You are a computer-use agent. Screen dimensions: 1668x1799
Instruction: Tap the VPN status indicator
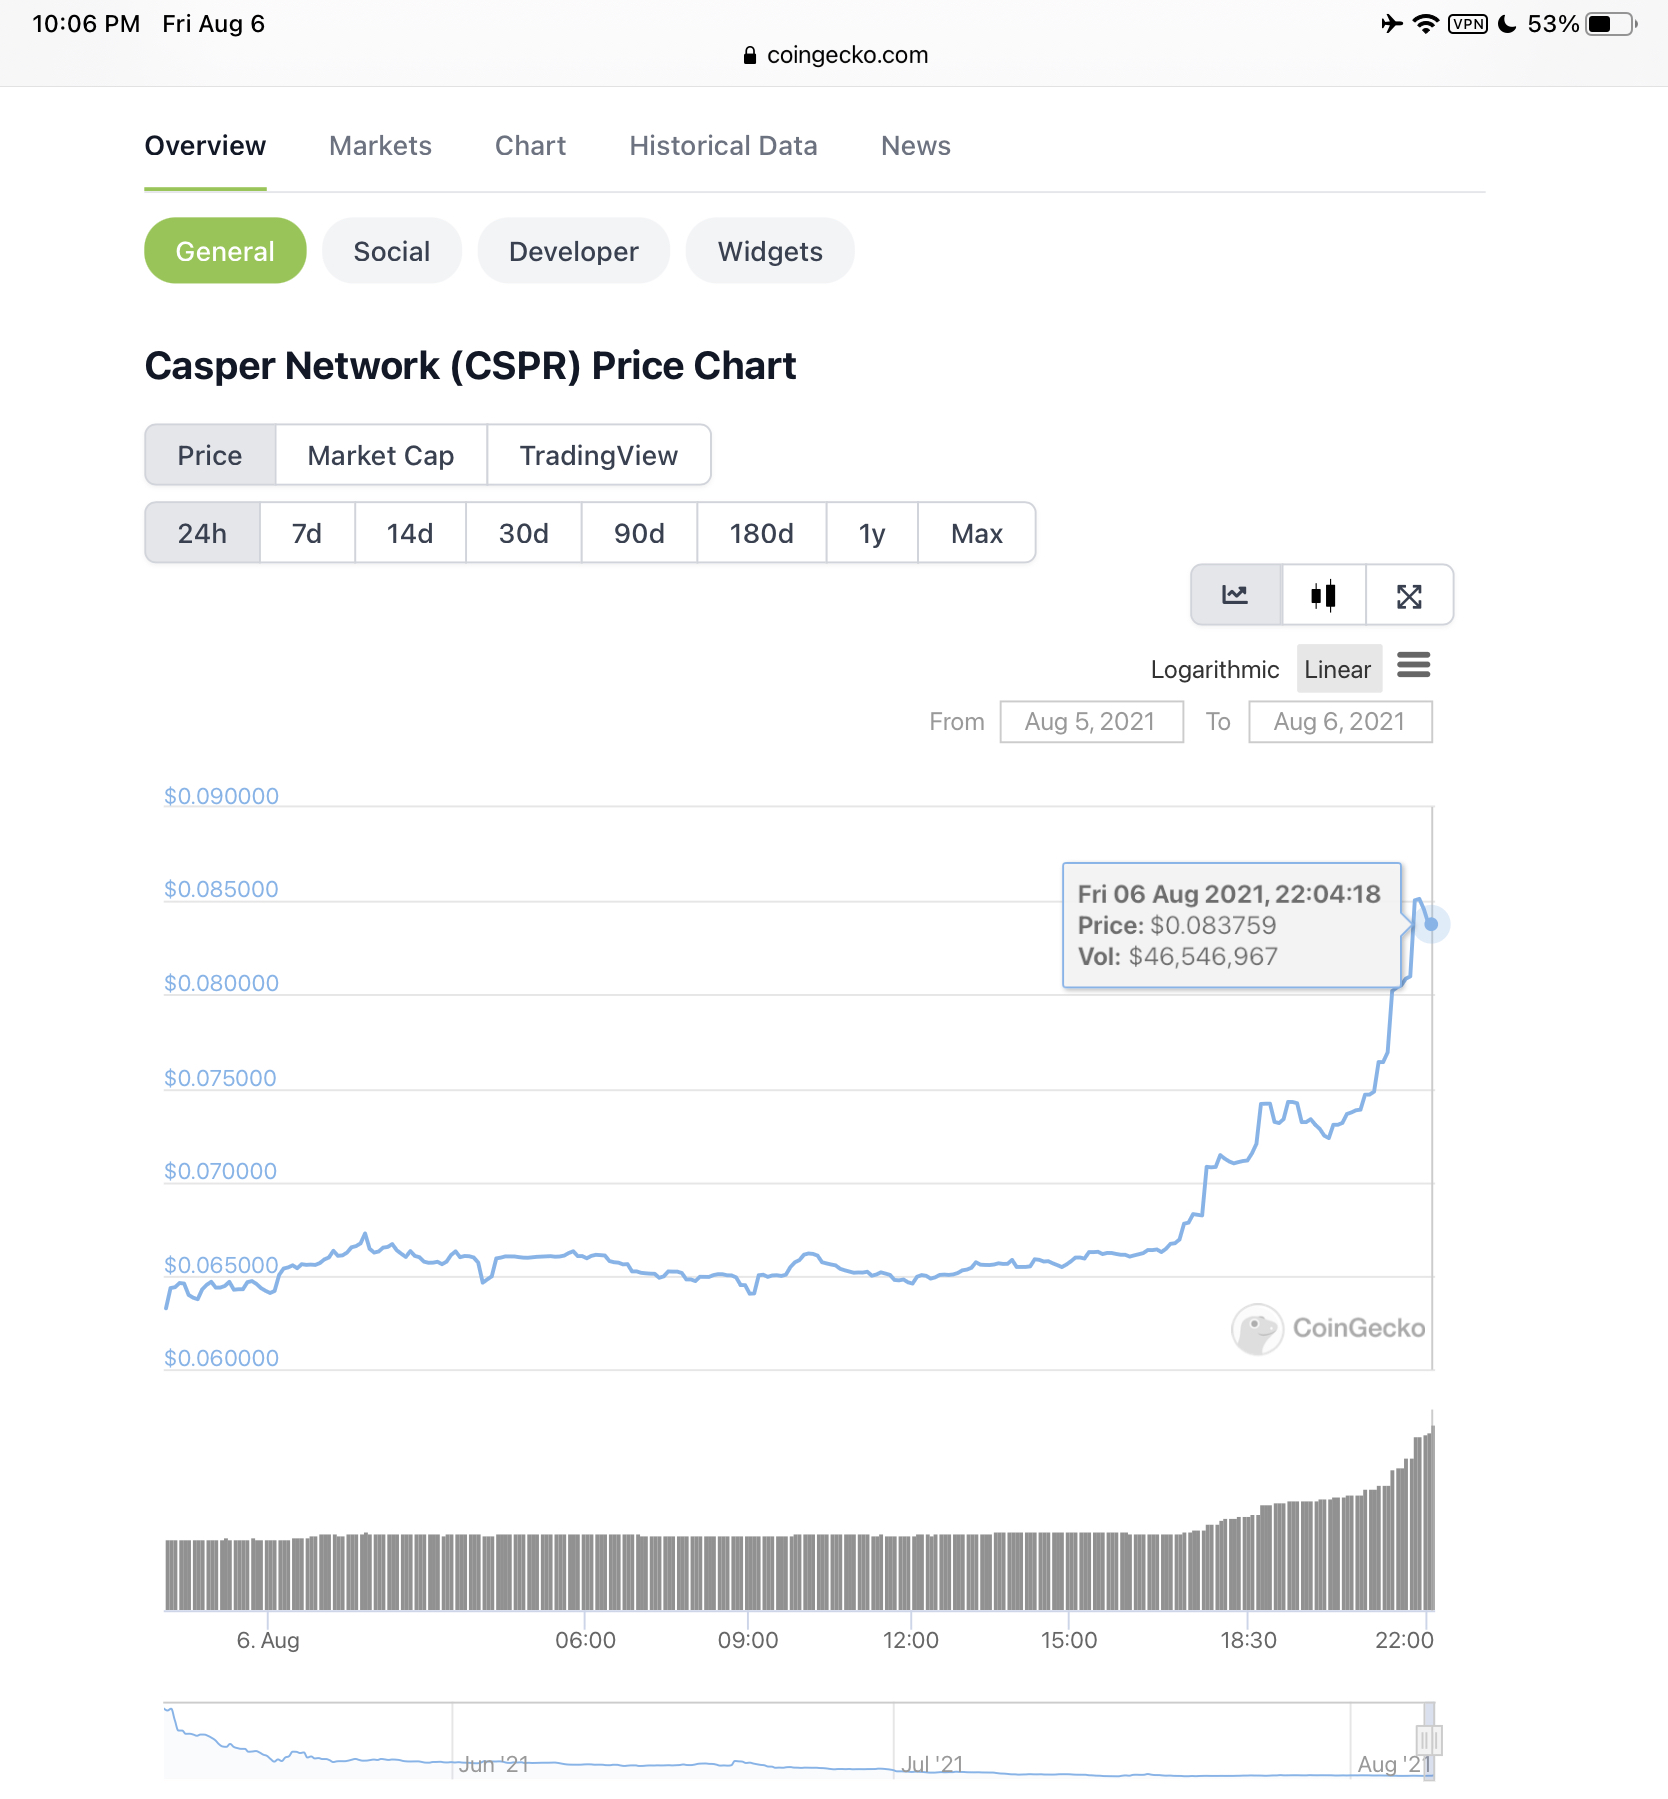coord(1467,24)
